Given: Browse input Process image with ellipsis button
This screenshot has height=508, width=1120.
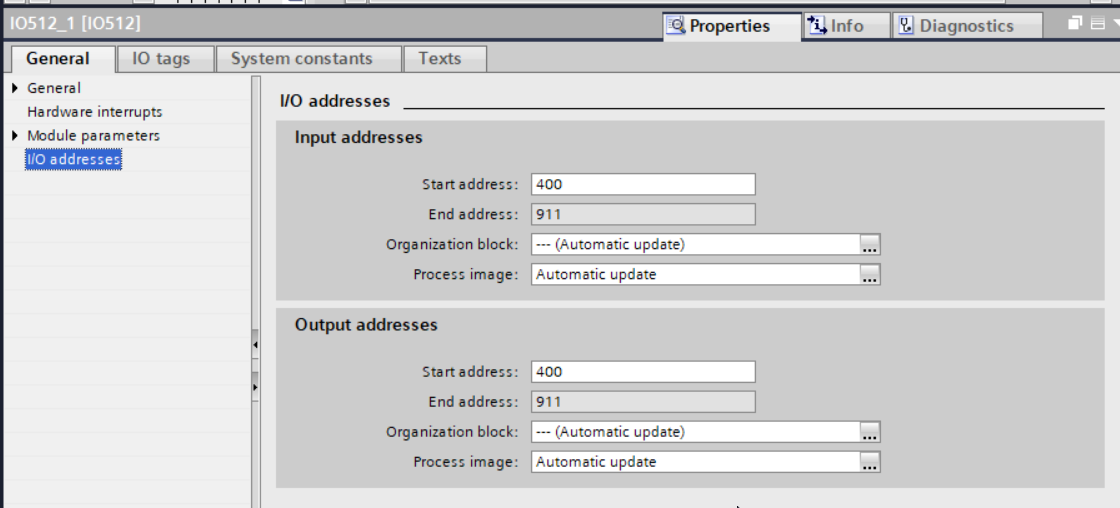Looking at the screenshot, I should [870, 274].
